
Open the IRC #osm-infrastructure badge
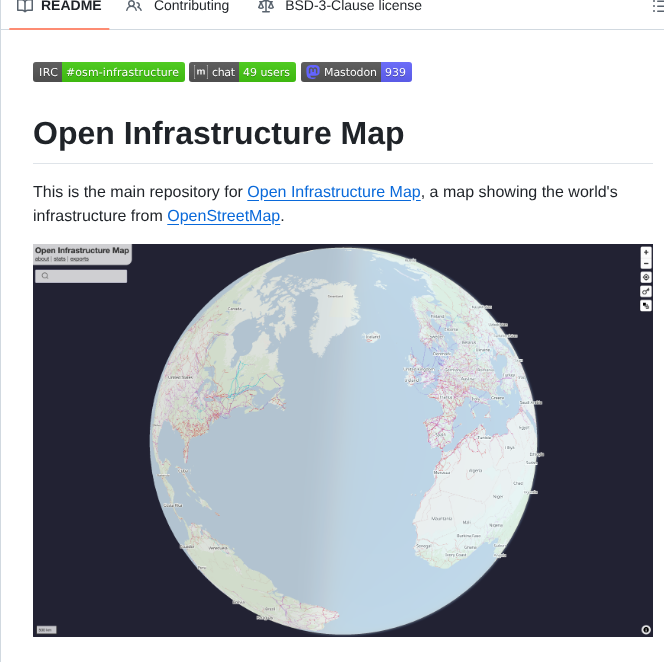pyautogui.click(x=109, y=72)
